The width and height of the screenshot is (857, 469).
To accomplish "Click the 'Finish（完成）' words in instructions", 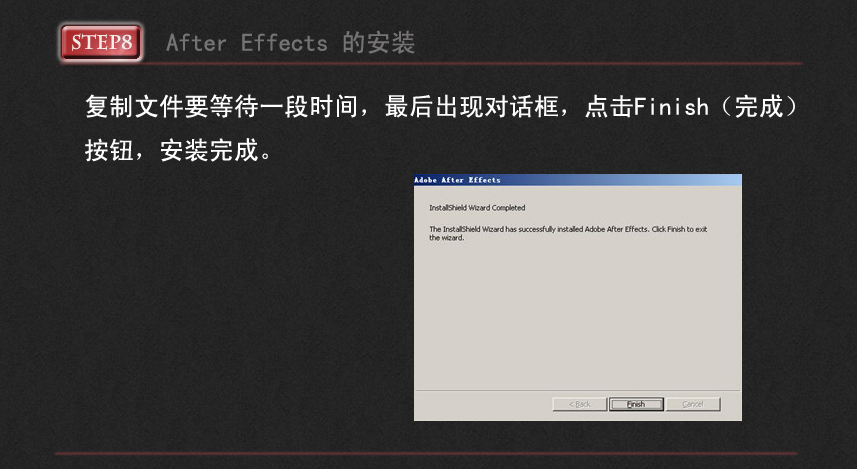I will pyautogui.click(x=716, y=106).
